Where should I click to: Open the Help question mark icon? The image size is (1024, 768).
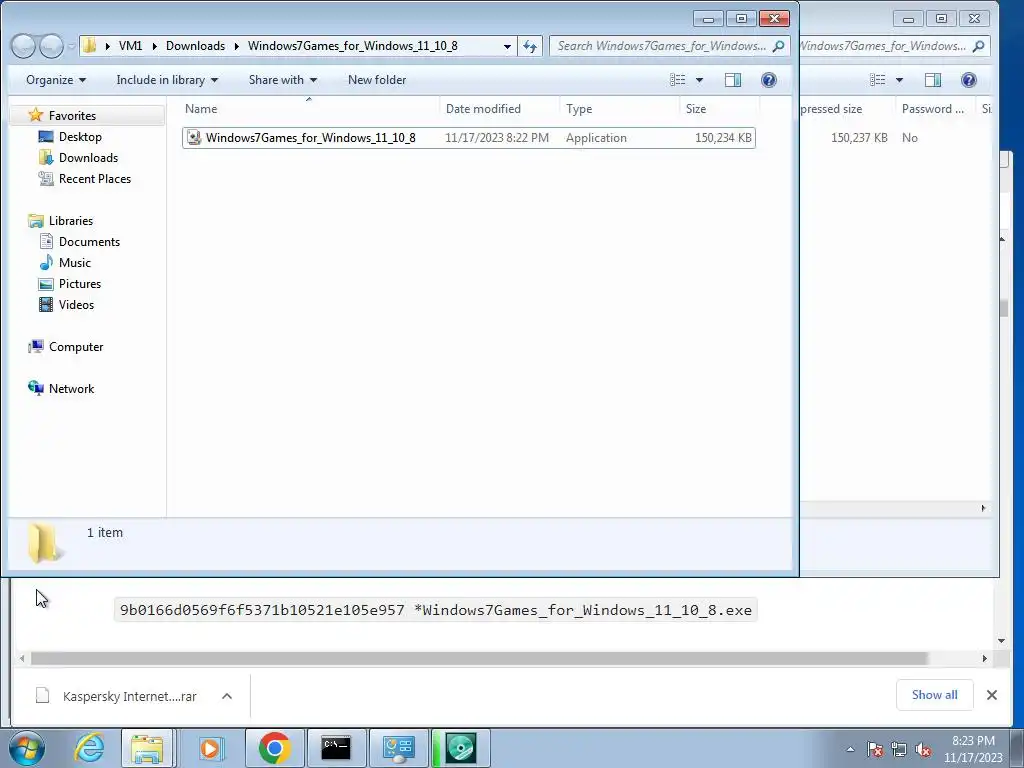pos(769,80)
